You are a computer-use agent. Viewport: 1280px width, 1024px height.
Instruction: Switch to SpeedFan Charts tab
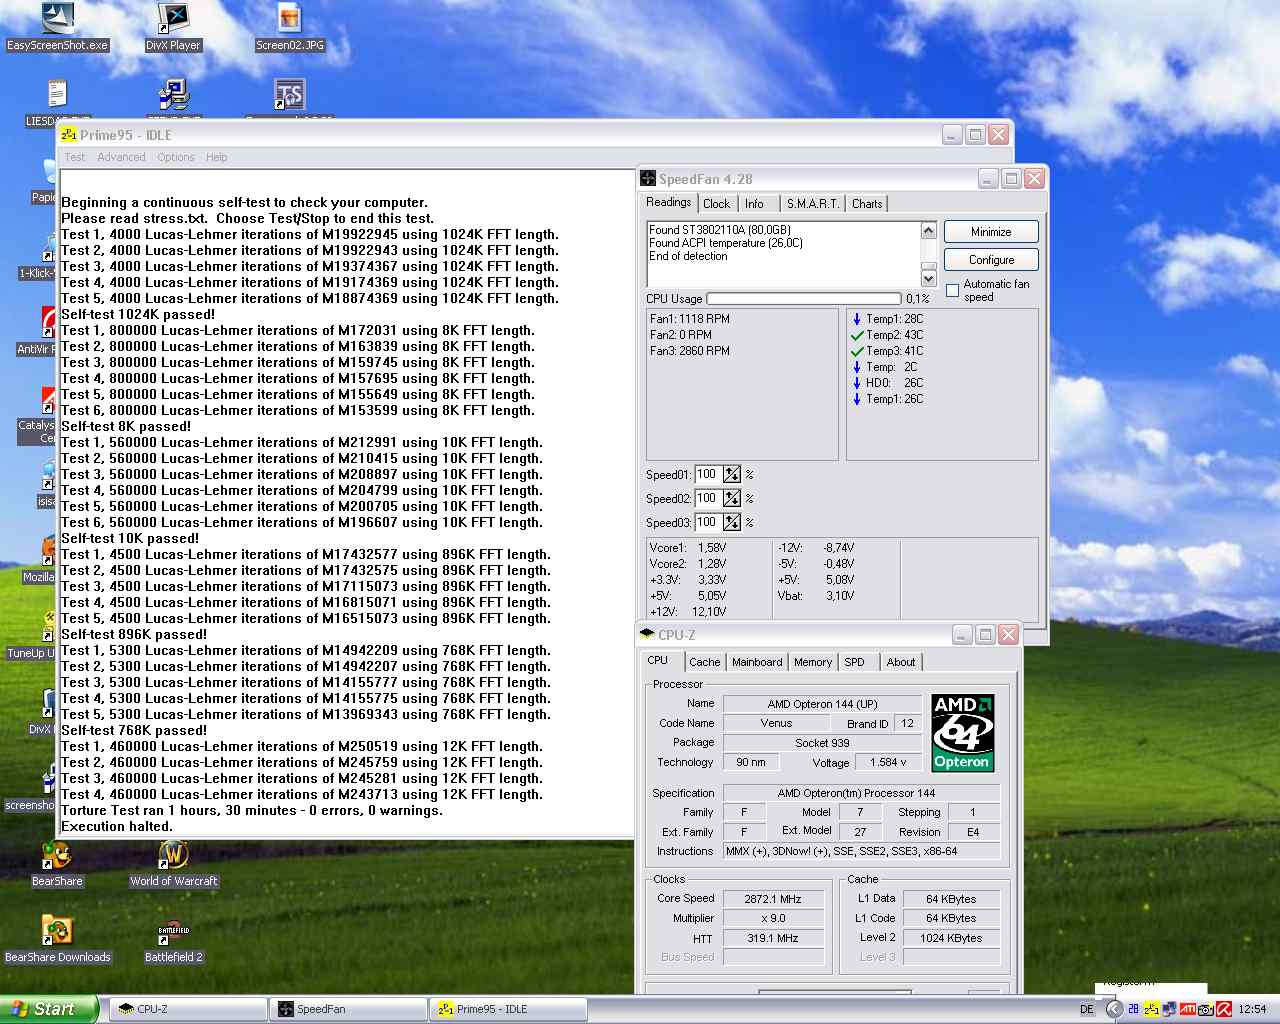click(867, 204)
